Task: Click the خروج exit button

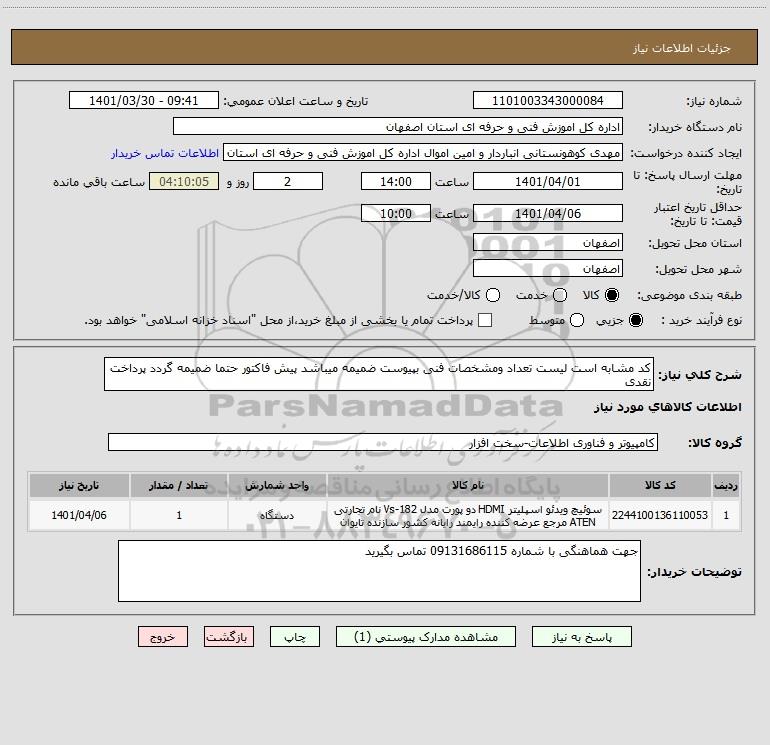Action: tap(163, 637)
